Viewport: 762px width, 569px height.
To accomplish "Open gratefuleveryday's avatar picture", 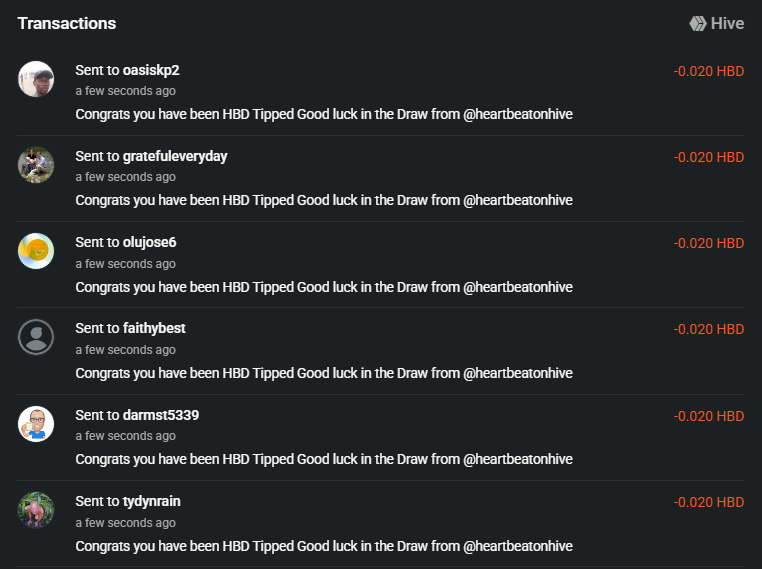I will point(36,165).
